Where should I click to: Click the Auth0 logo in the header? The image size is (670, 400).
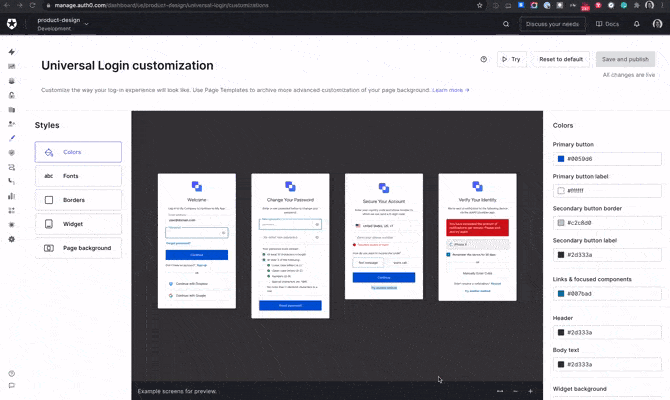(12, 24)
